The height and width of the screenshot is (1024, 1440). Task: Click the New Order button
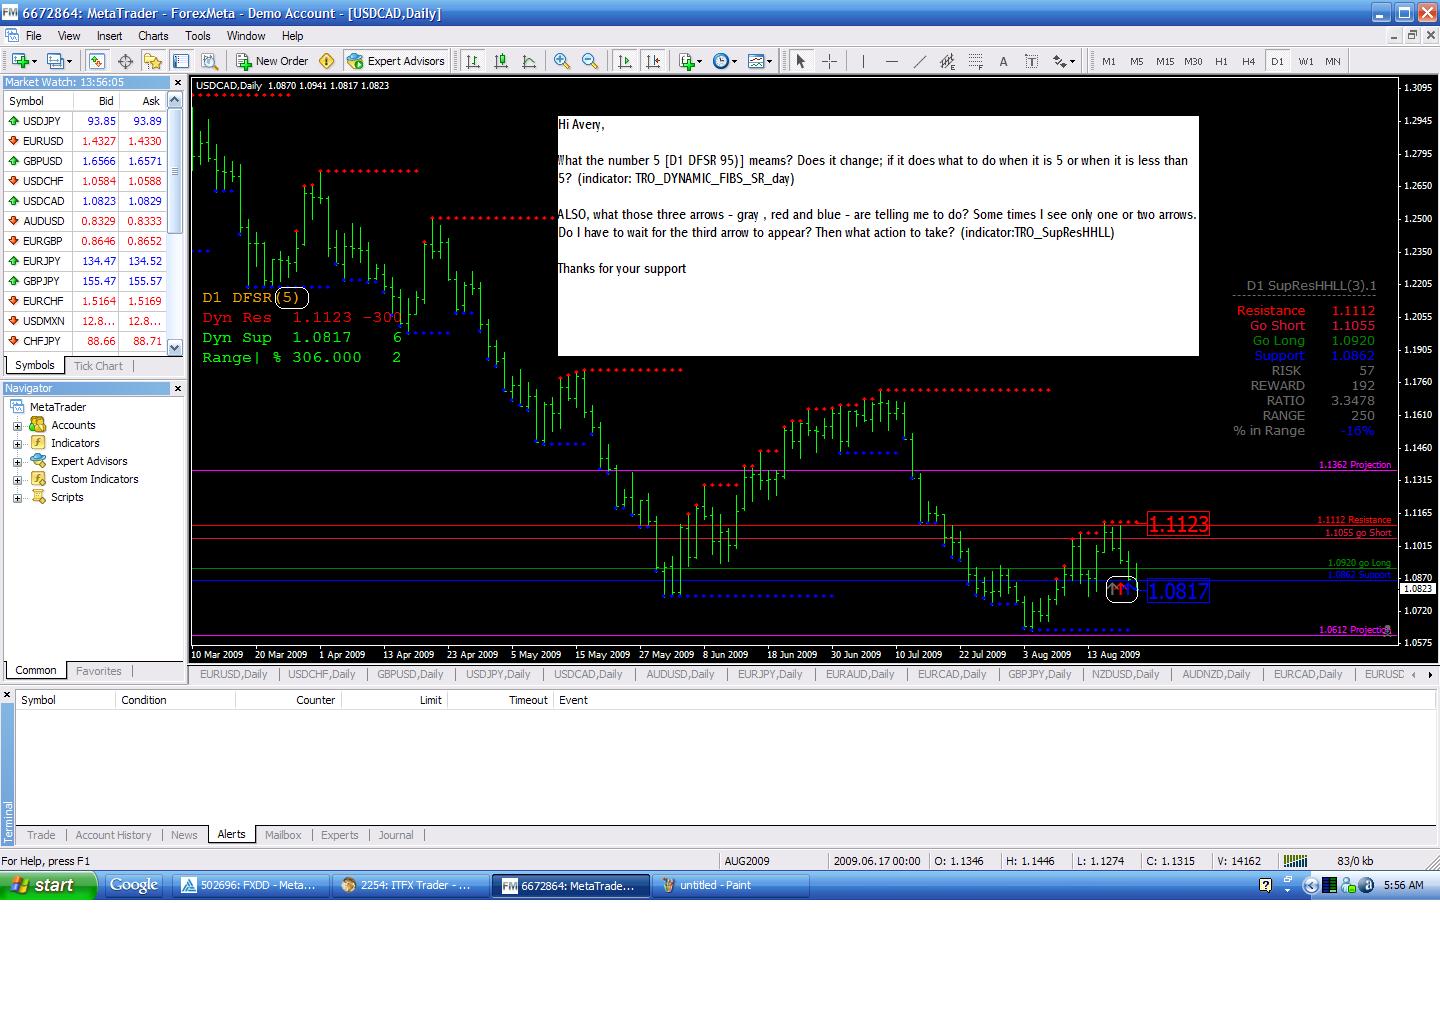click(272, 61)
